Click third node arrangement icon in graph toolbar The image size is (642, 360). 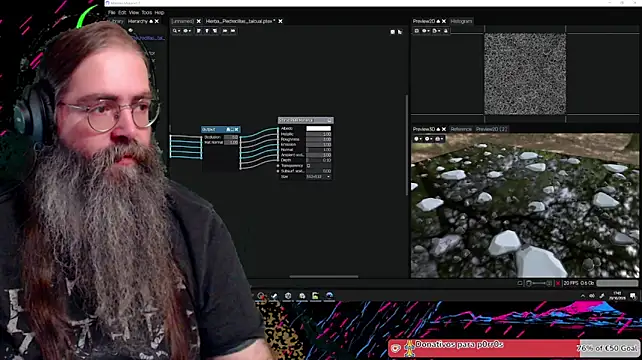point(215,31)
